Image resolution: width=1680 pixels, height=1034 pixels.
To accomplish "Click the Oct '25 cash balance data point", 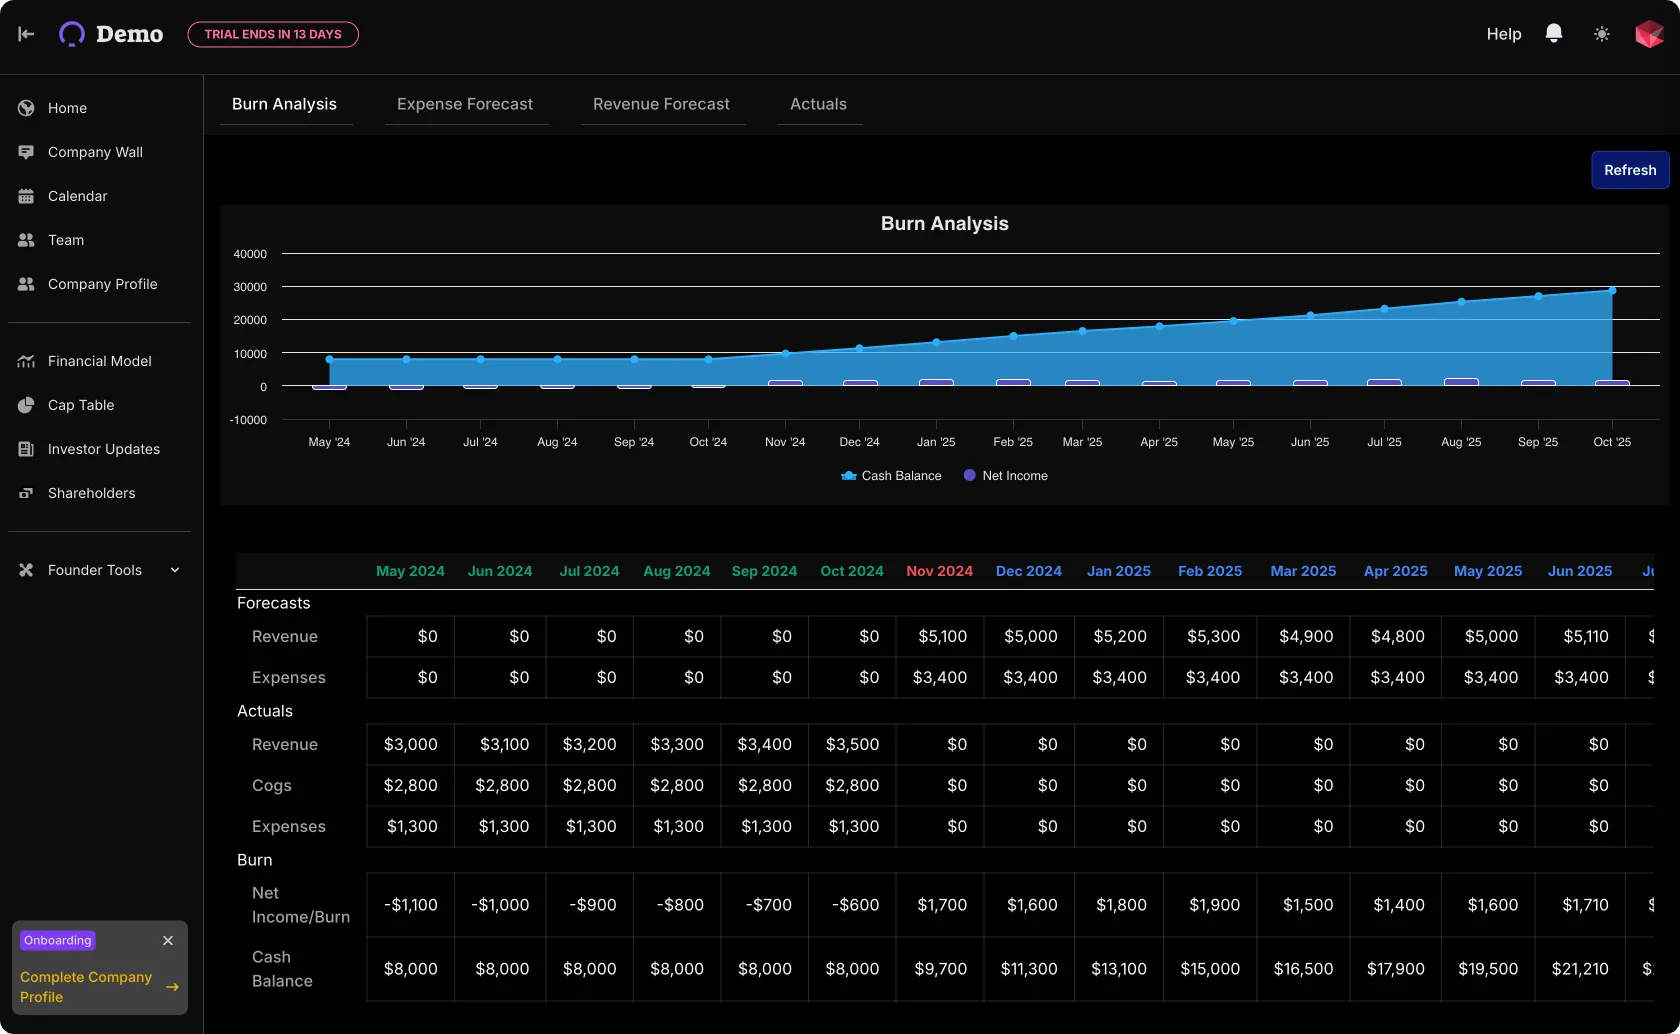I will [1612, 291].
